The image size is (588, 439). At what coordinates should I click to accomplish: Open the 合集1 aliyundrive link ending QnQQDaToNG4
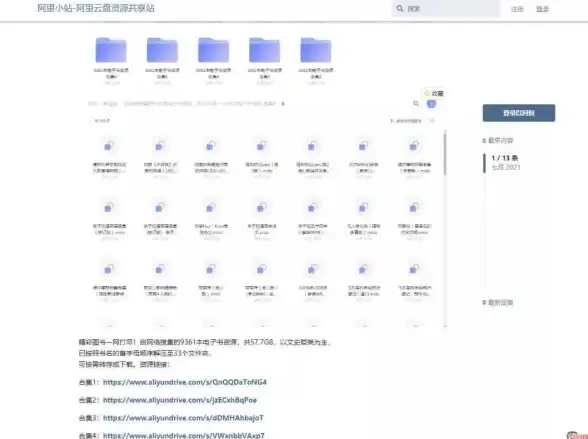coord(185,382)
